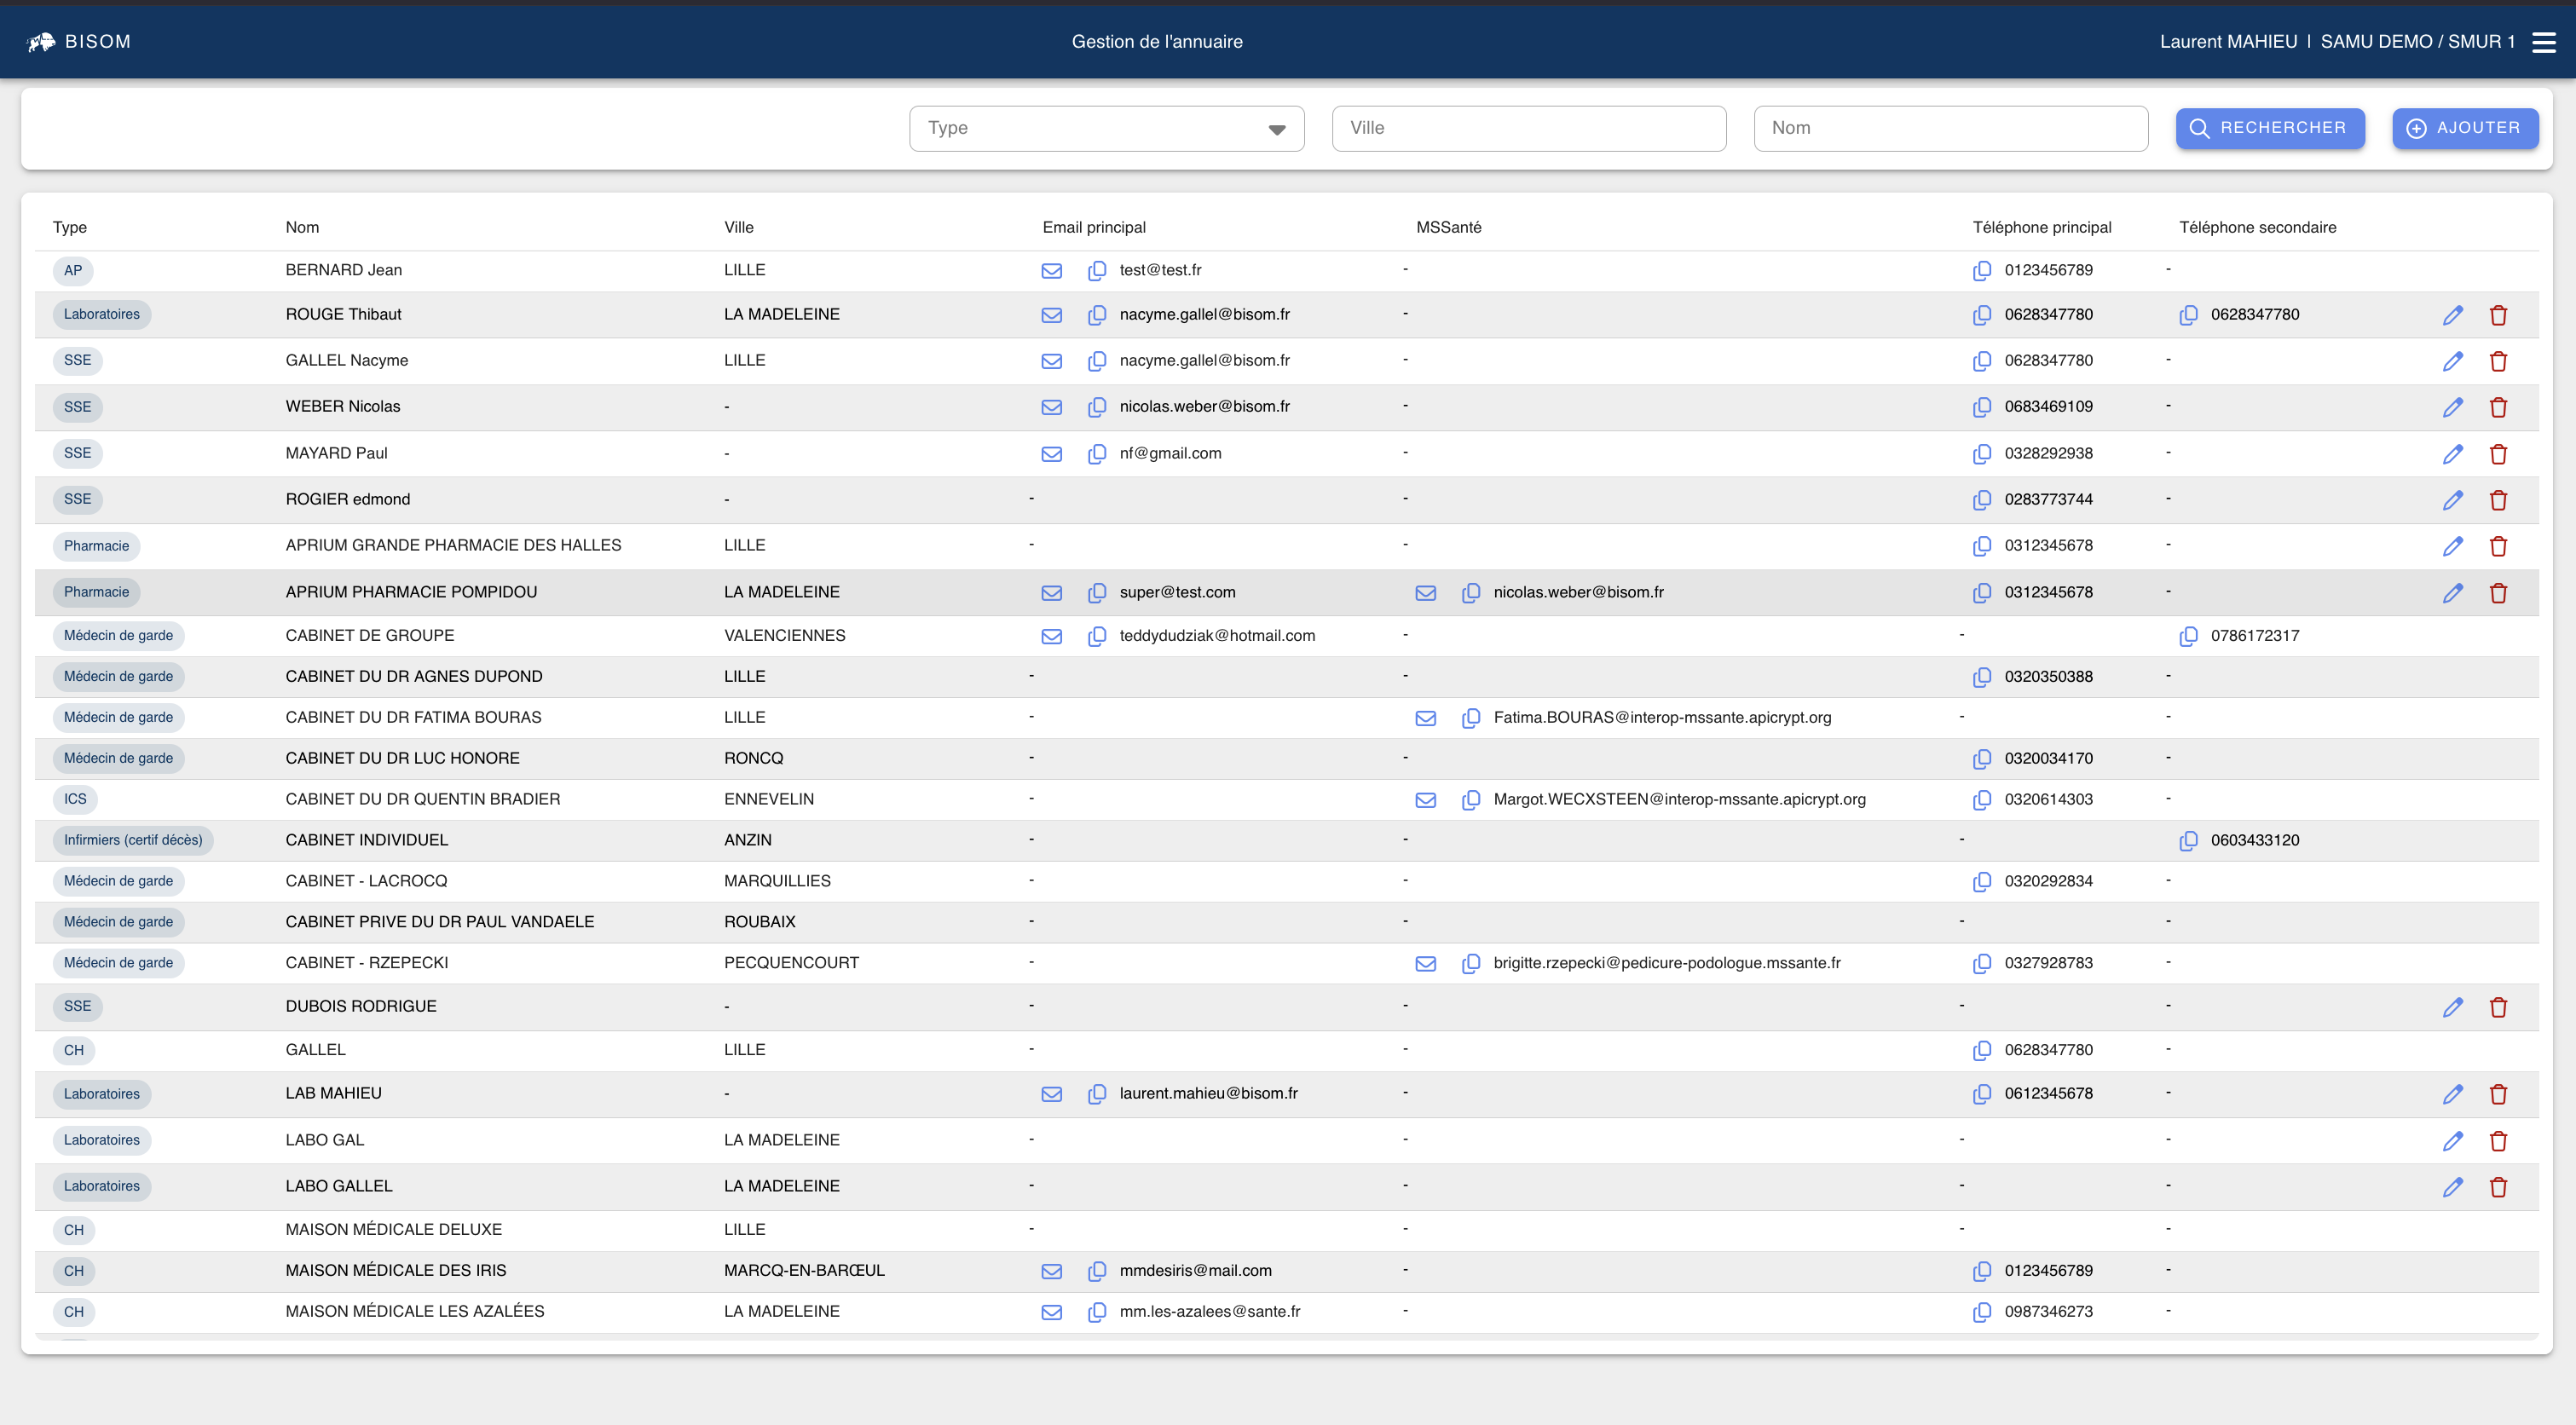Delete the WEBER Nicolas entry

point(2497,407)
